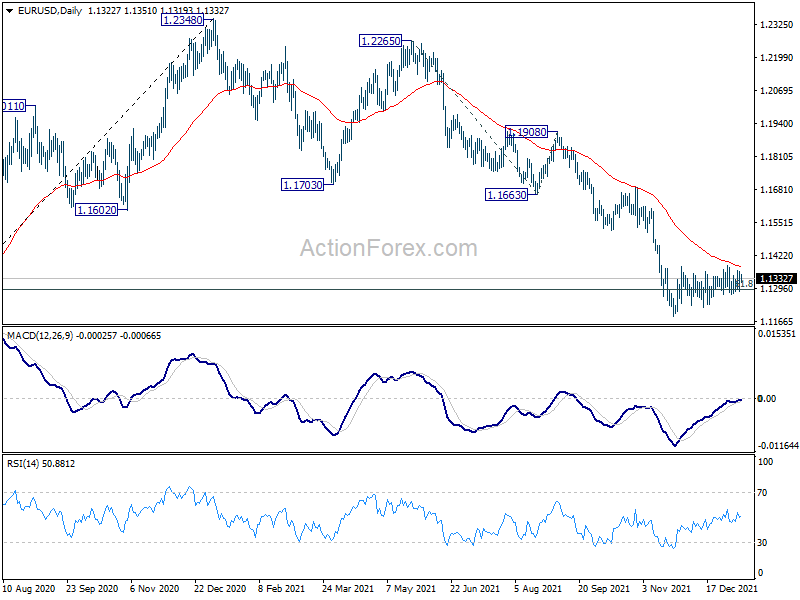Image resolution: width=800 pixels, height=600 pixels.
Task: Click the 7 May 2021 date marker
Action: tap(411, 588)
